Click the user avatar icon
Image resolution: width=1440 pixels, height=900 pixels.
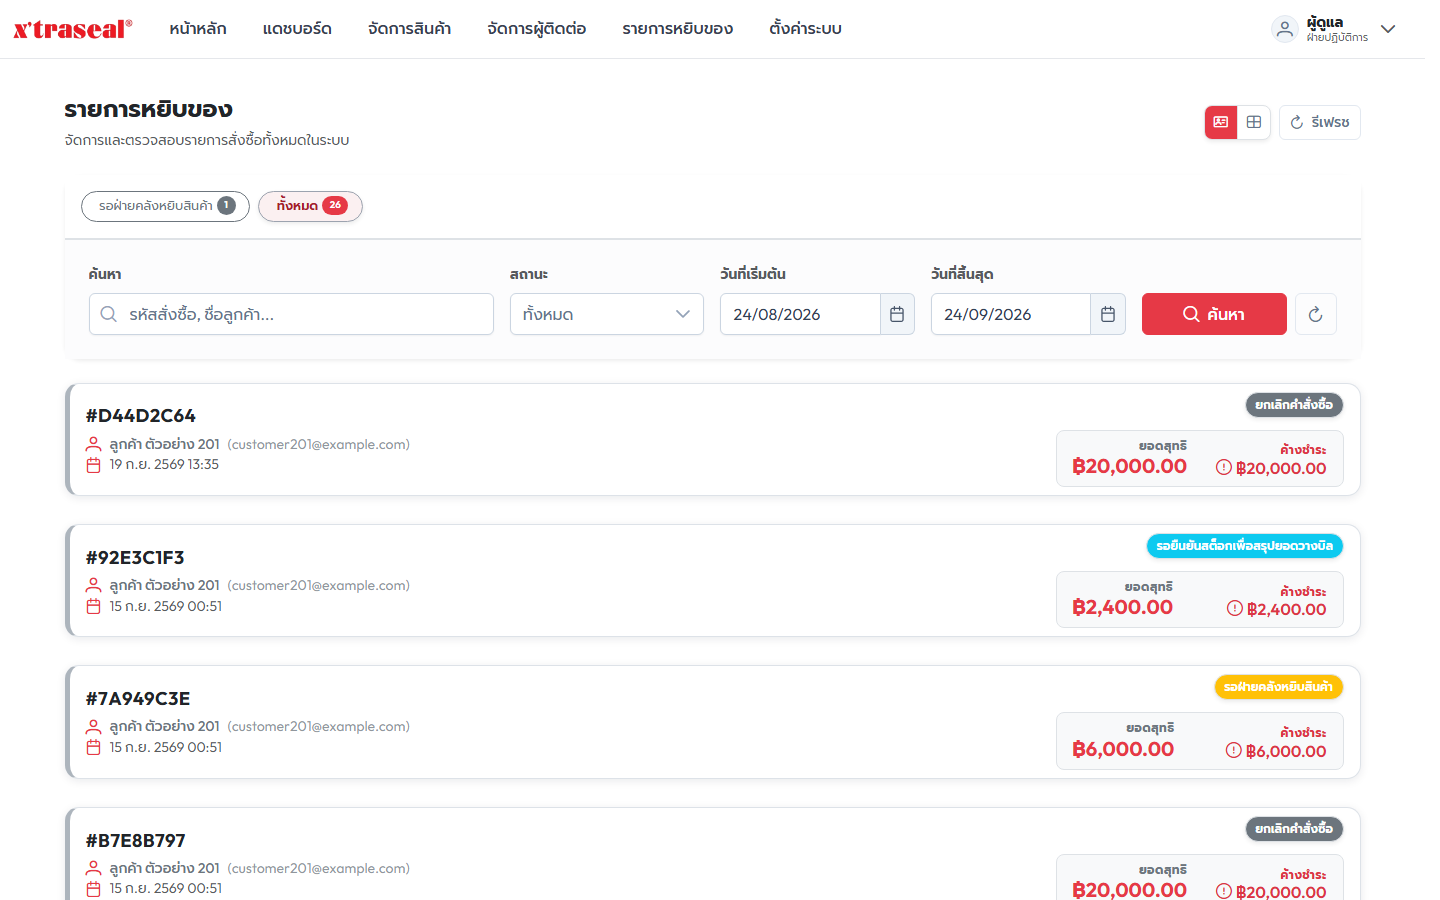pos(1285,29)
